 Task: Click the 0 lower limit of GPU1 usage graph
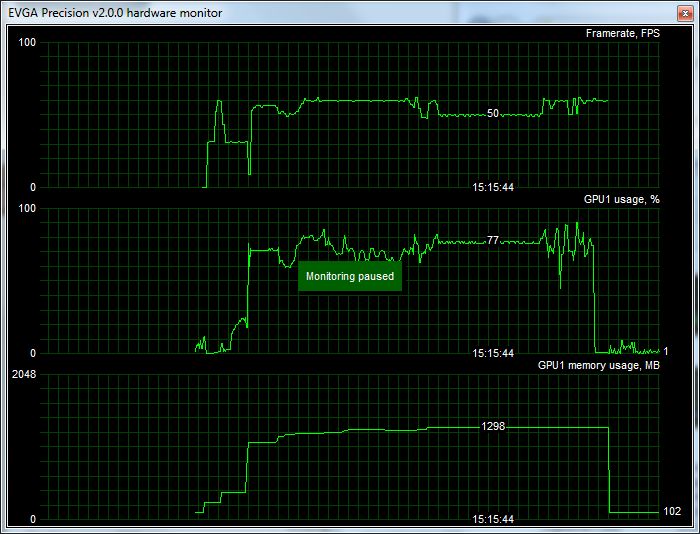[33, 353]
